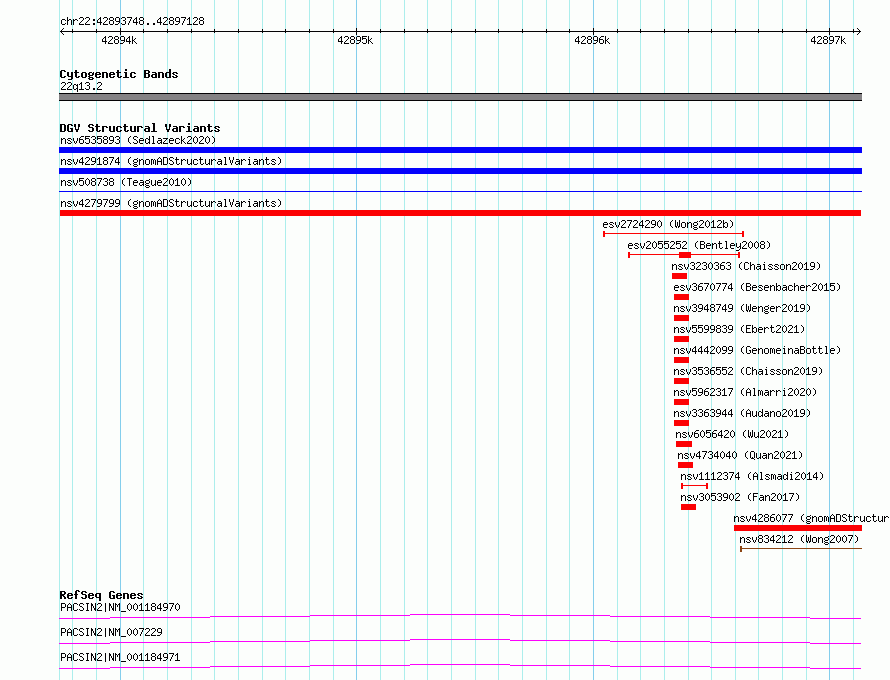Click red block under nsv4442099
The image size is (890, 680).
[x=681, y=360]
